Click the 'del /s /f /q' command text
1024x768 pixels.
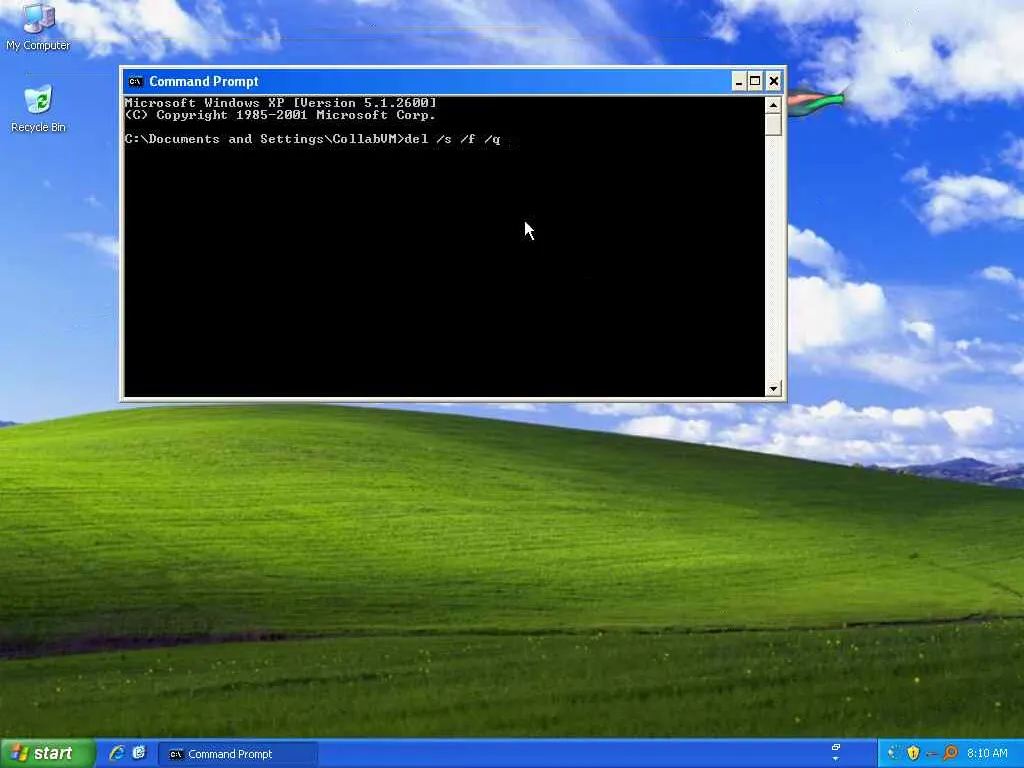453,139
